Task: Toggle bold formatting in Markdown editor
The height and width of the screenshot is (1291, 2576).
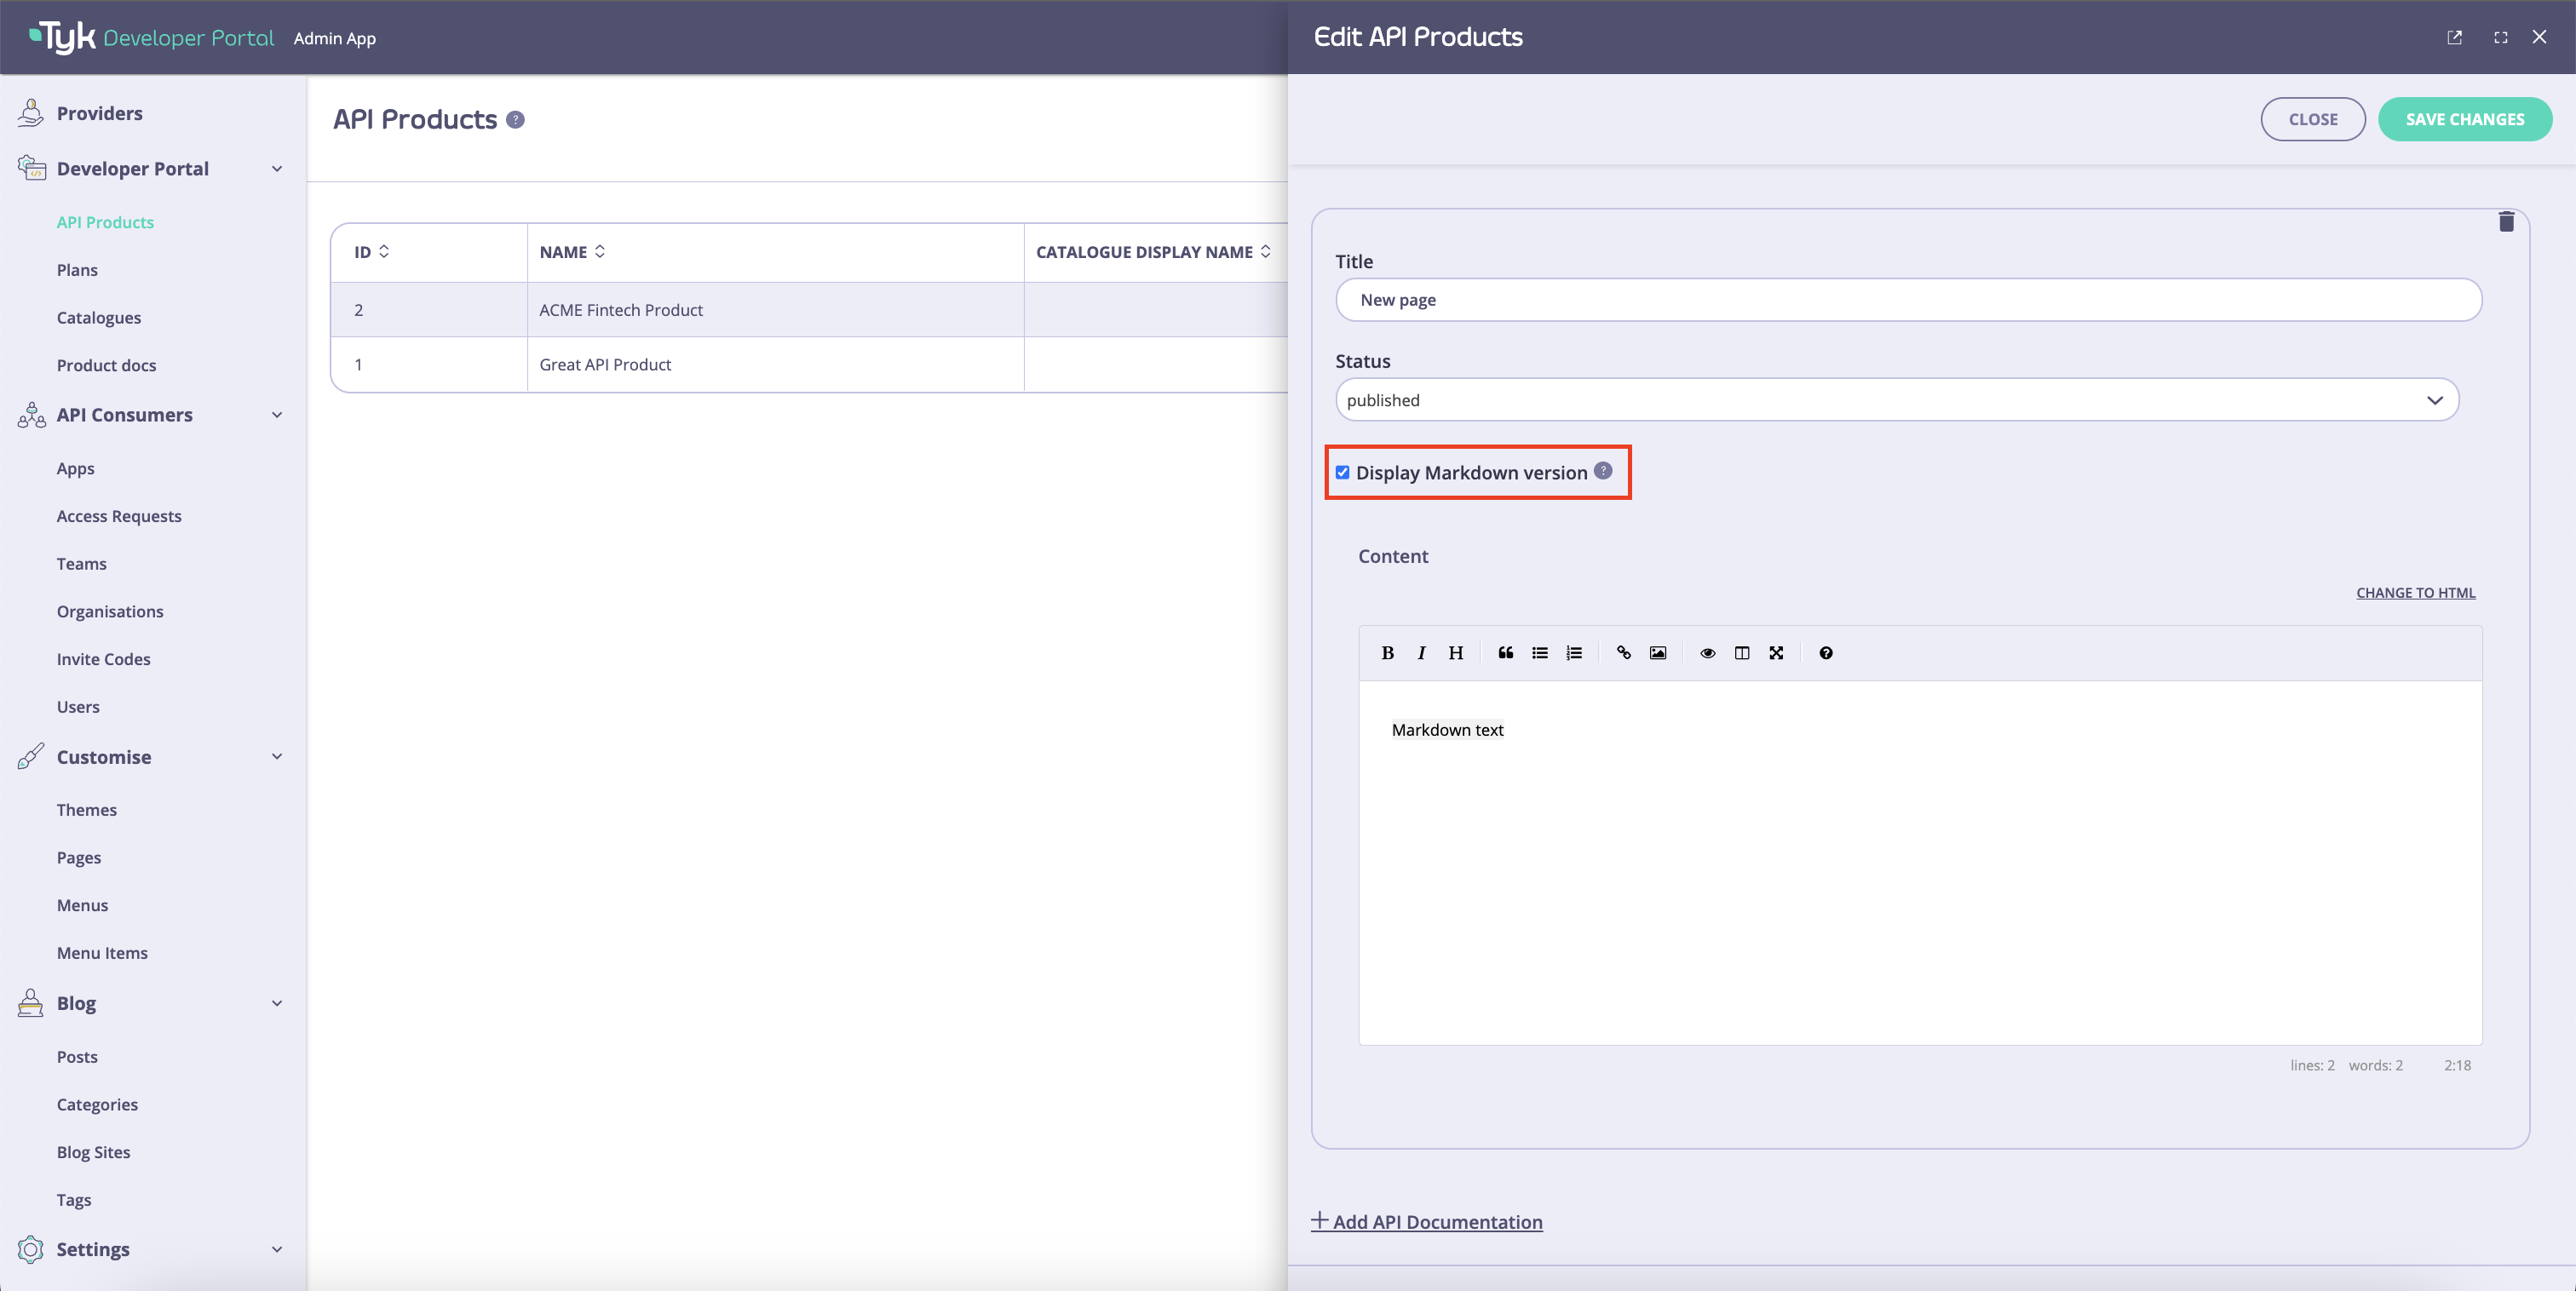Action: click(1387, 653)
